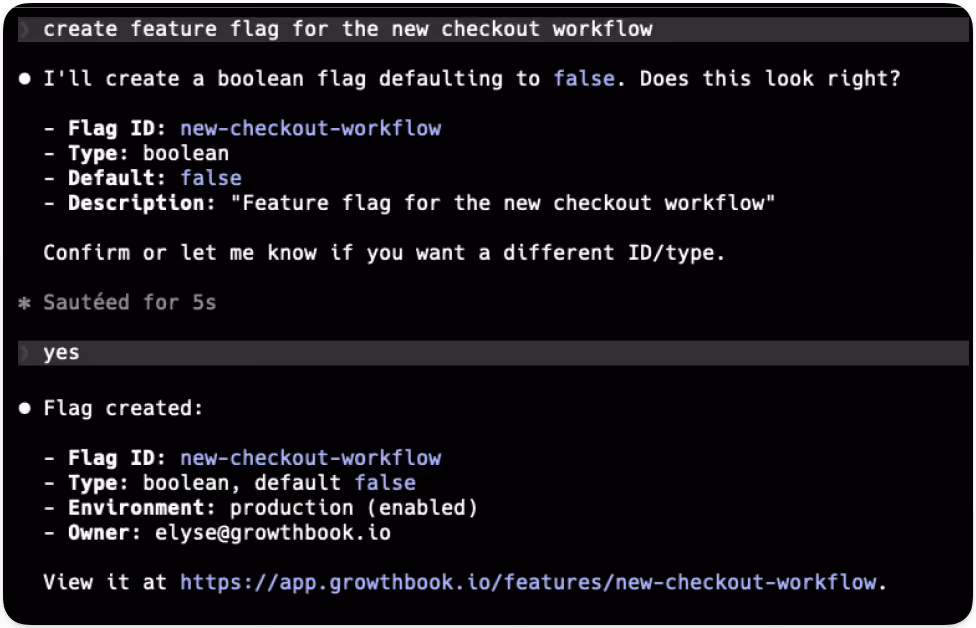The height and width of the screenshot is (628, 976).
Task: Click the word 'false' in the first response sentence
Action: click(x=584, y=78)
